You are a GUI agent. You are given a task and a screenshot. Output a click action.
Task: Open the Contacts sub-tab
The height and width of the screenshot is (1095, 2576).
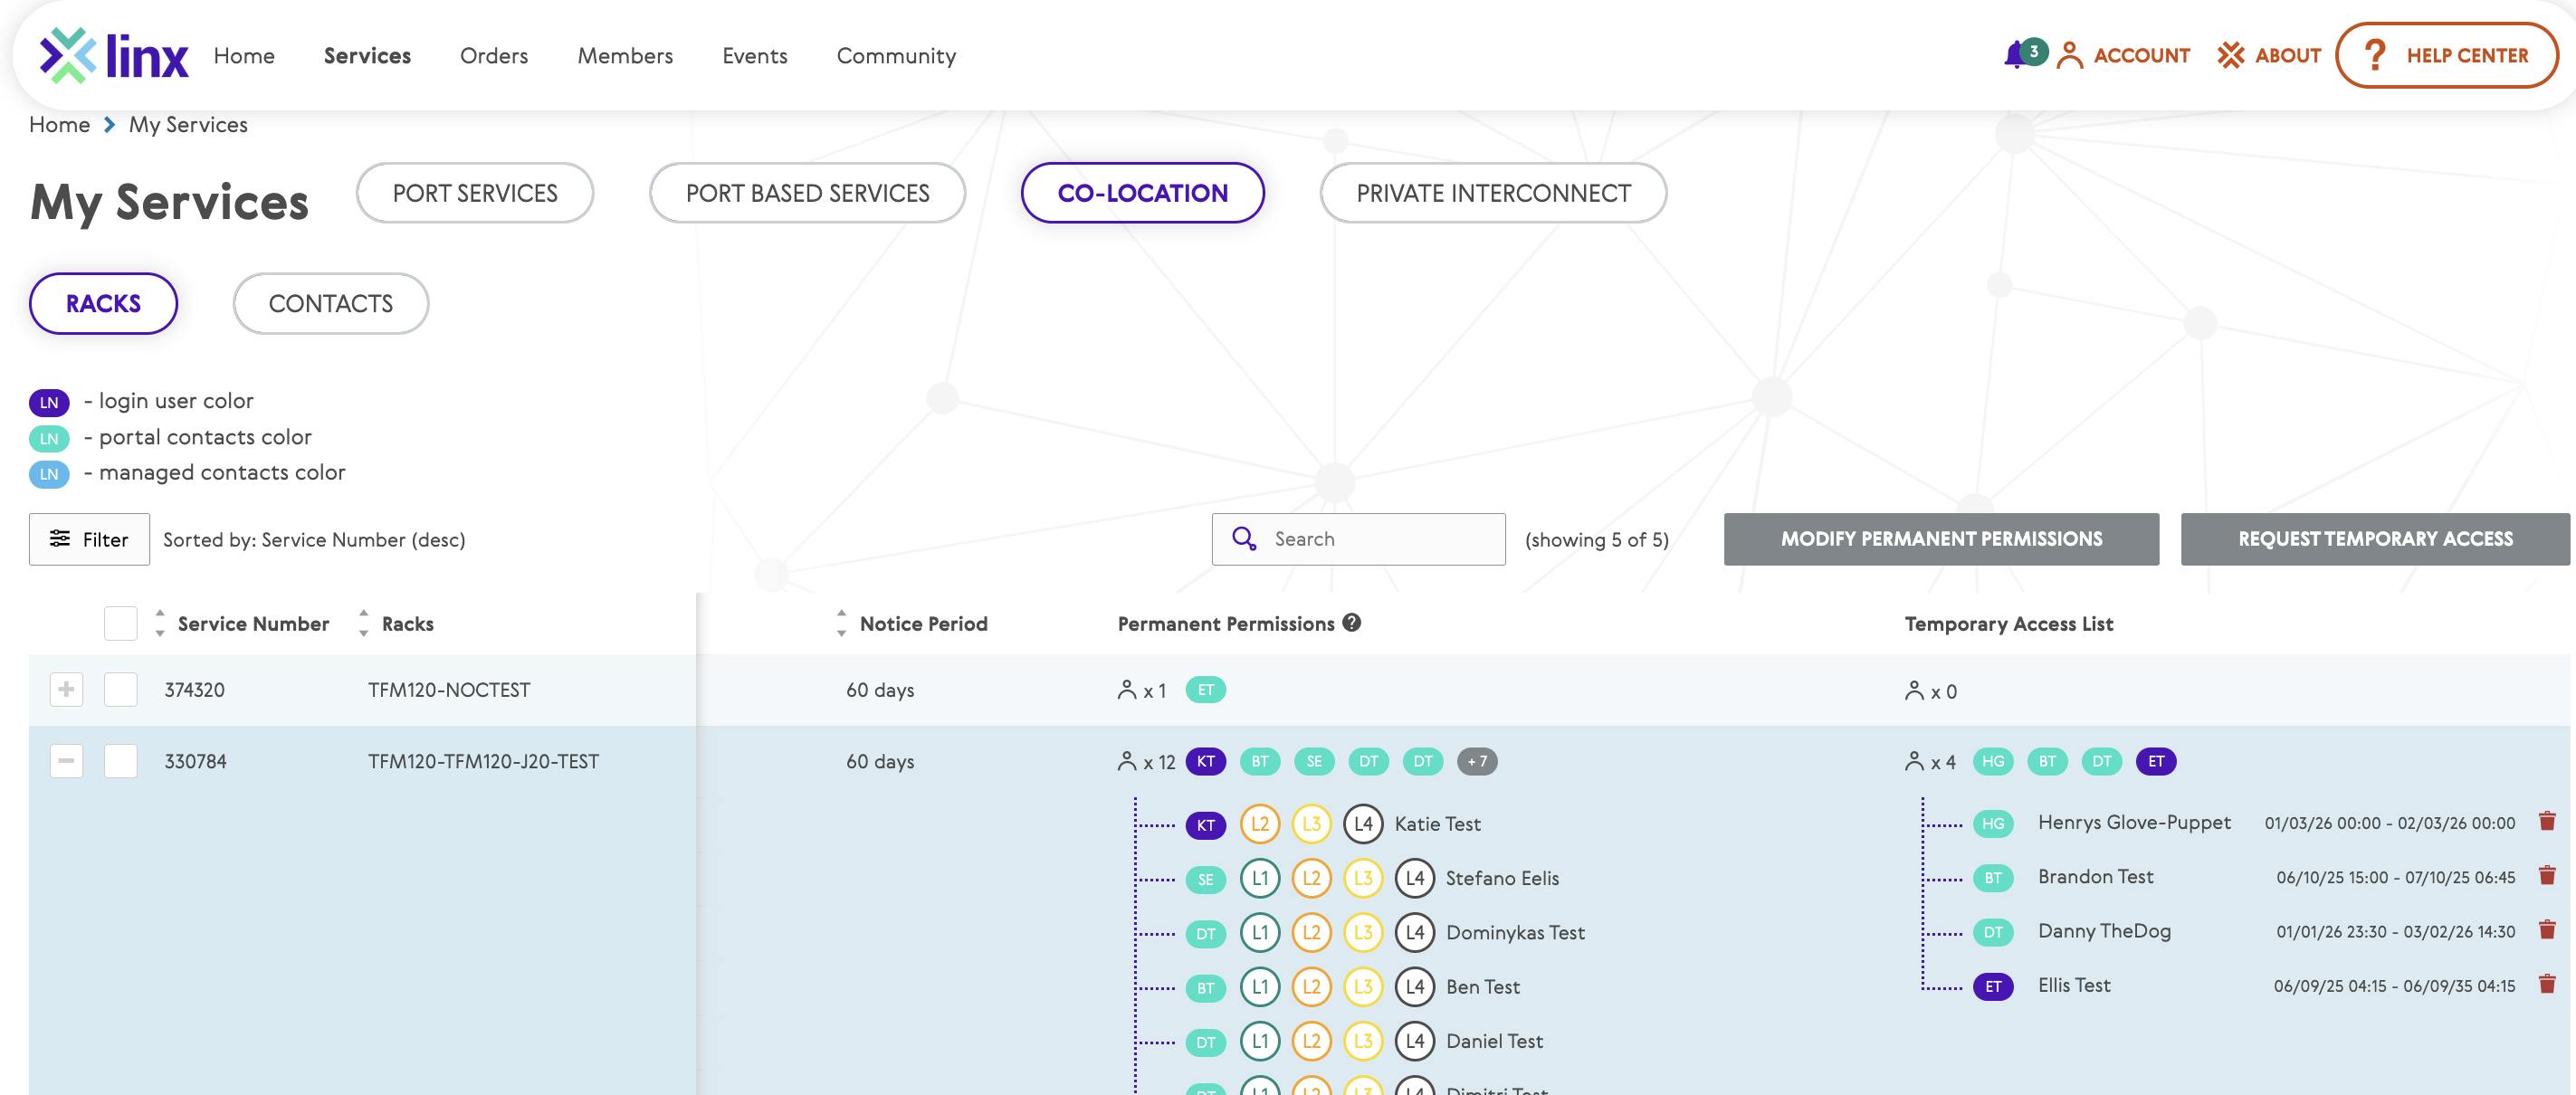(330, 303)
